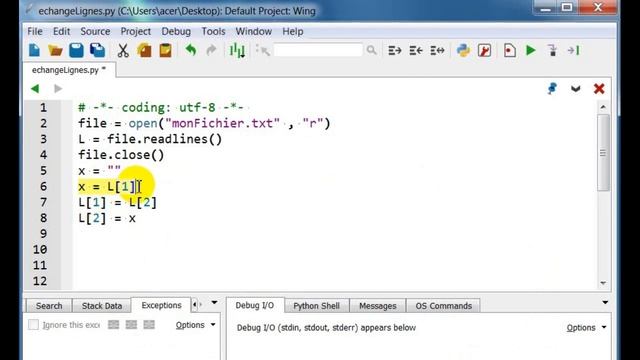Screen dimensions: 640x360
Task: Click the grey step-into debug icon
Action: point(552,51)
